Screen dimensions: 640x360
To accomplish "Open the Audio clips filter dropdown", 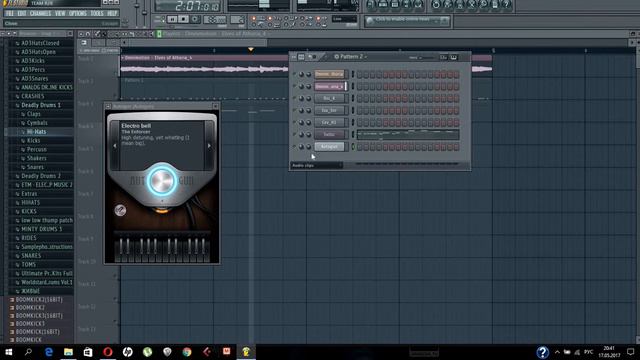I will (317, 165).
